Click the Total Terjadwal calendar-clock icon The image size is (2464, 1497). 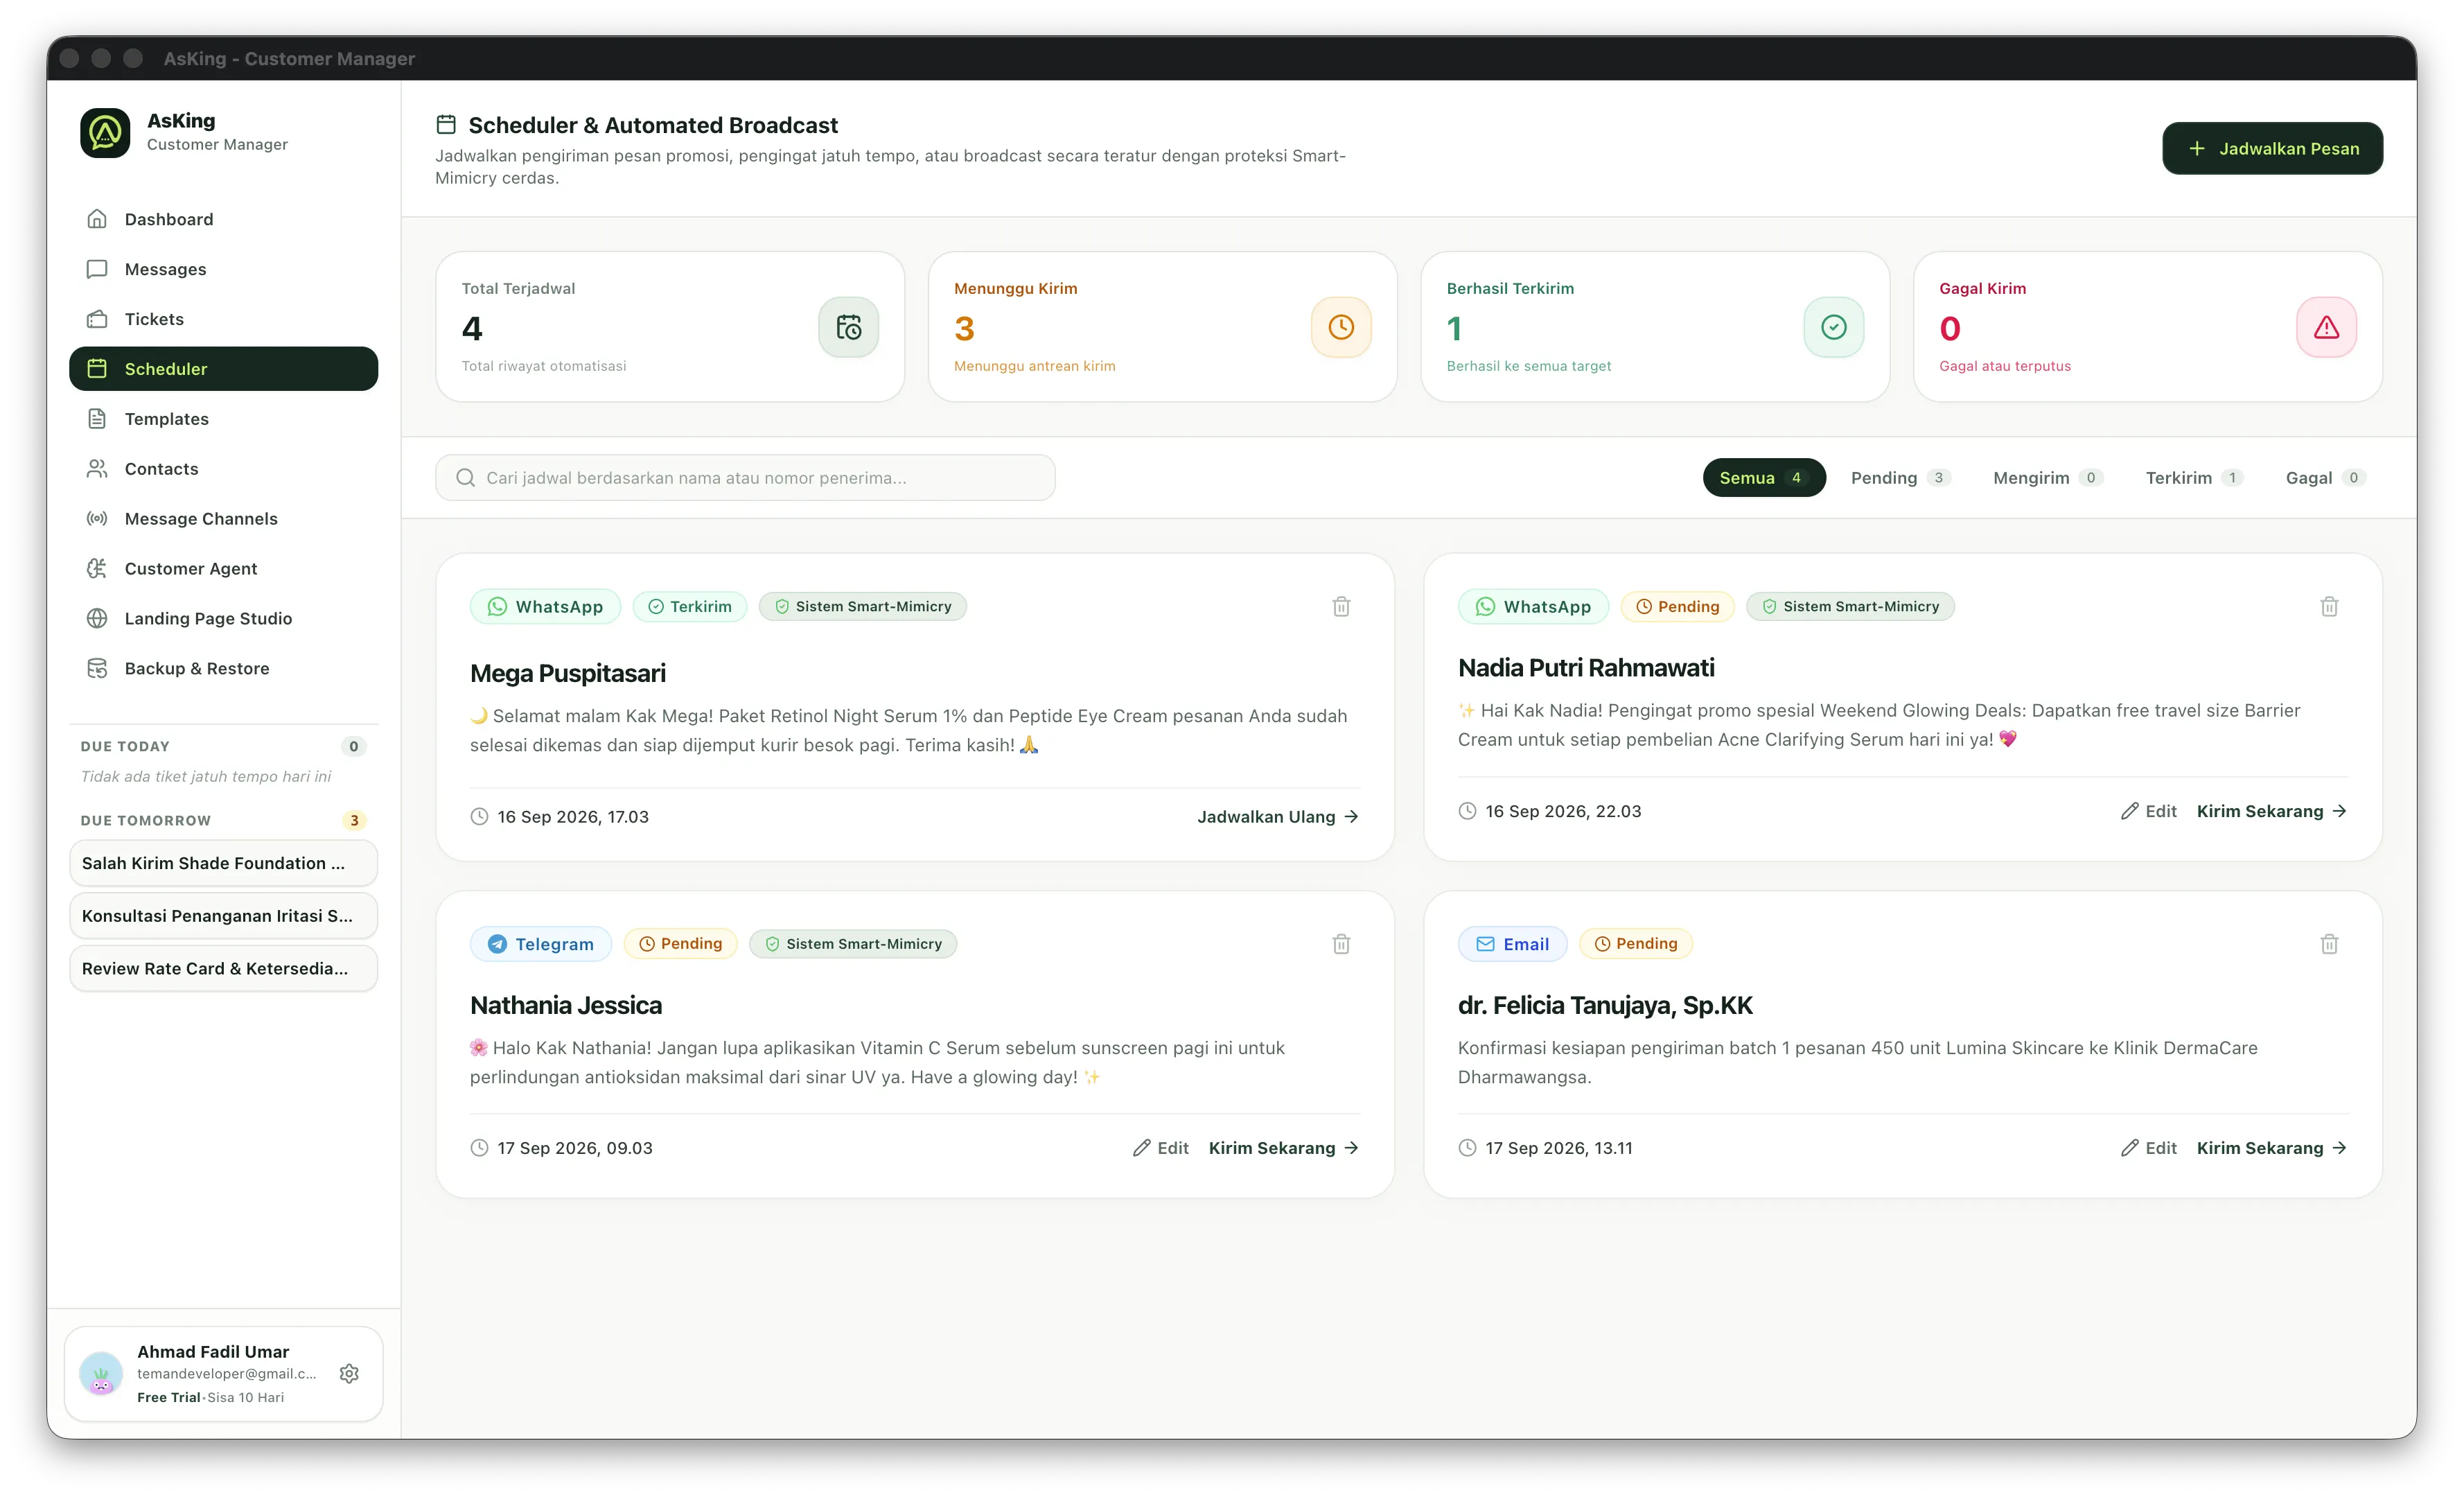click(x=848, y=327)
